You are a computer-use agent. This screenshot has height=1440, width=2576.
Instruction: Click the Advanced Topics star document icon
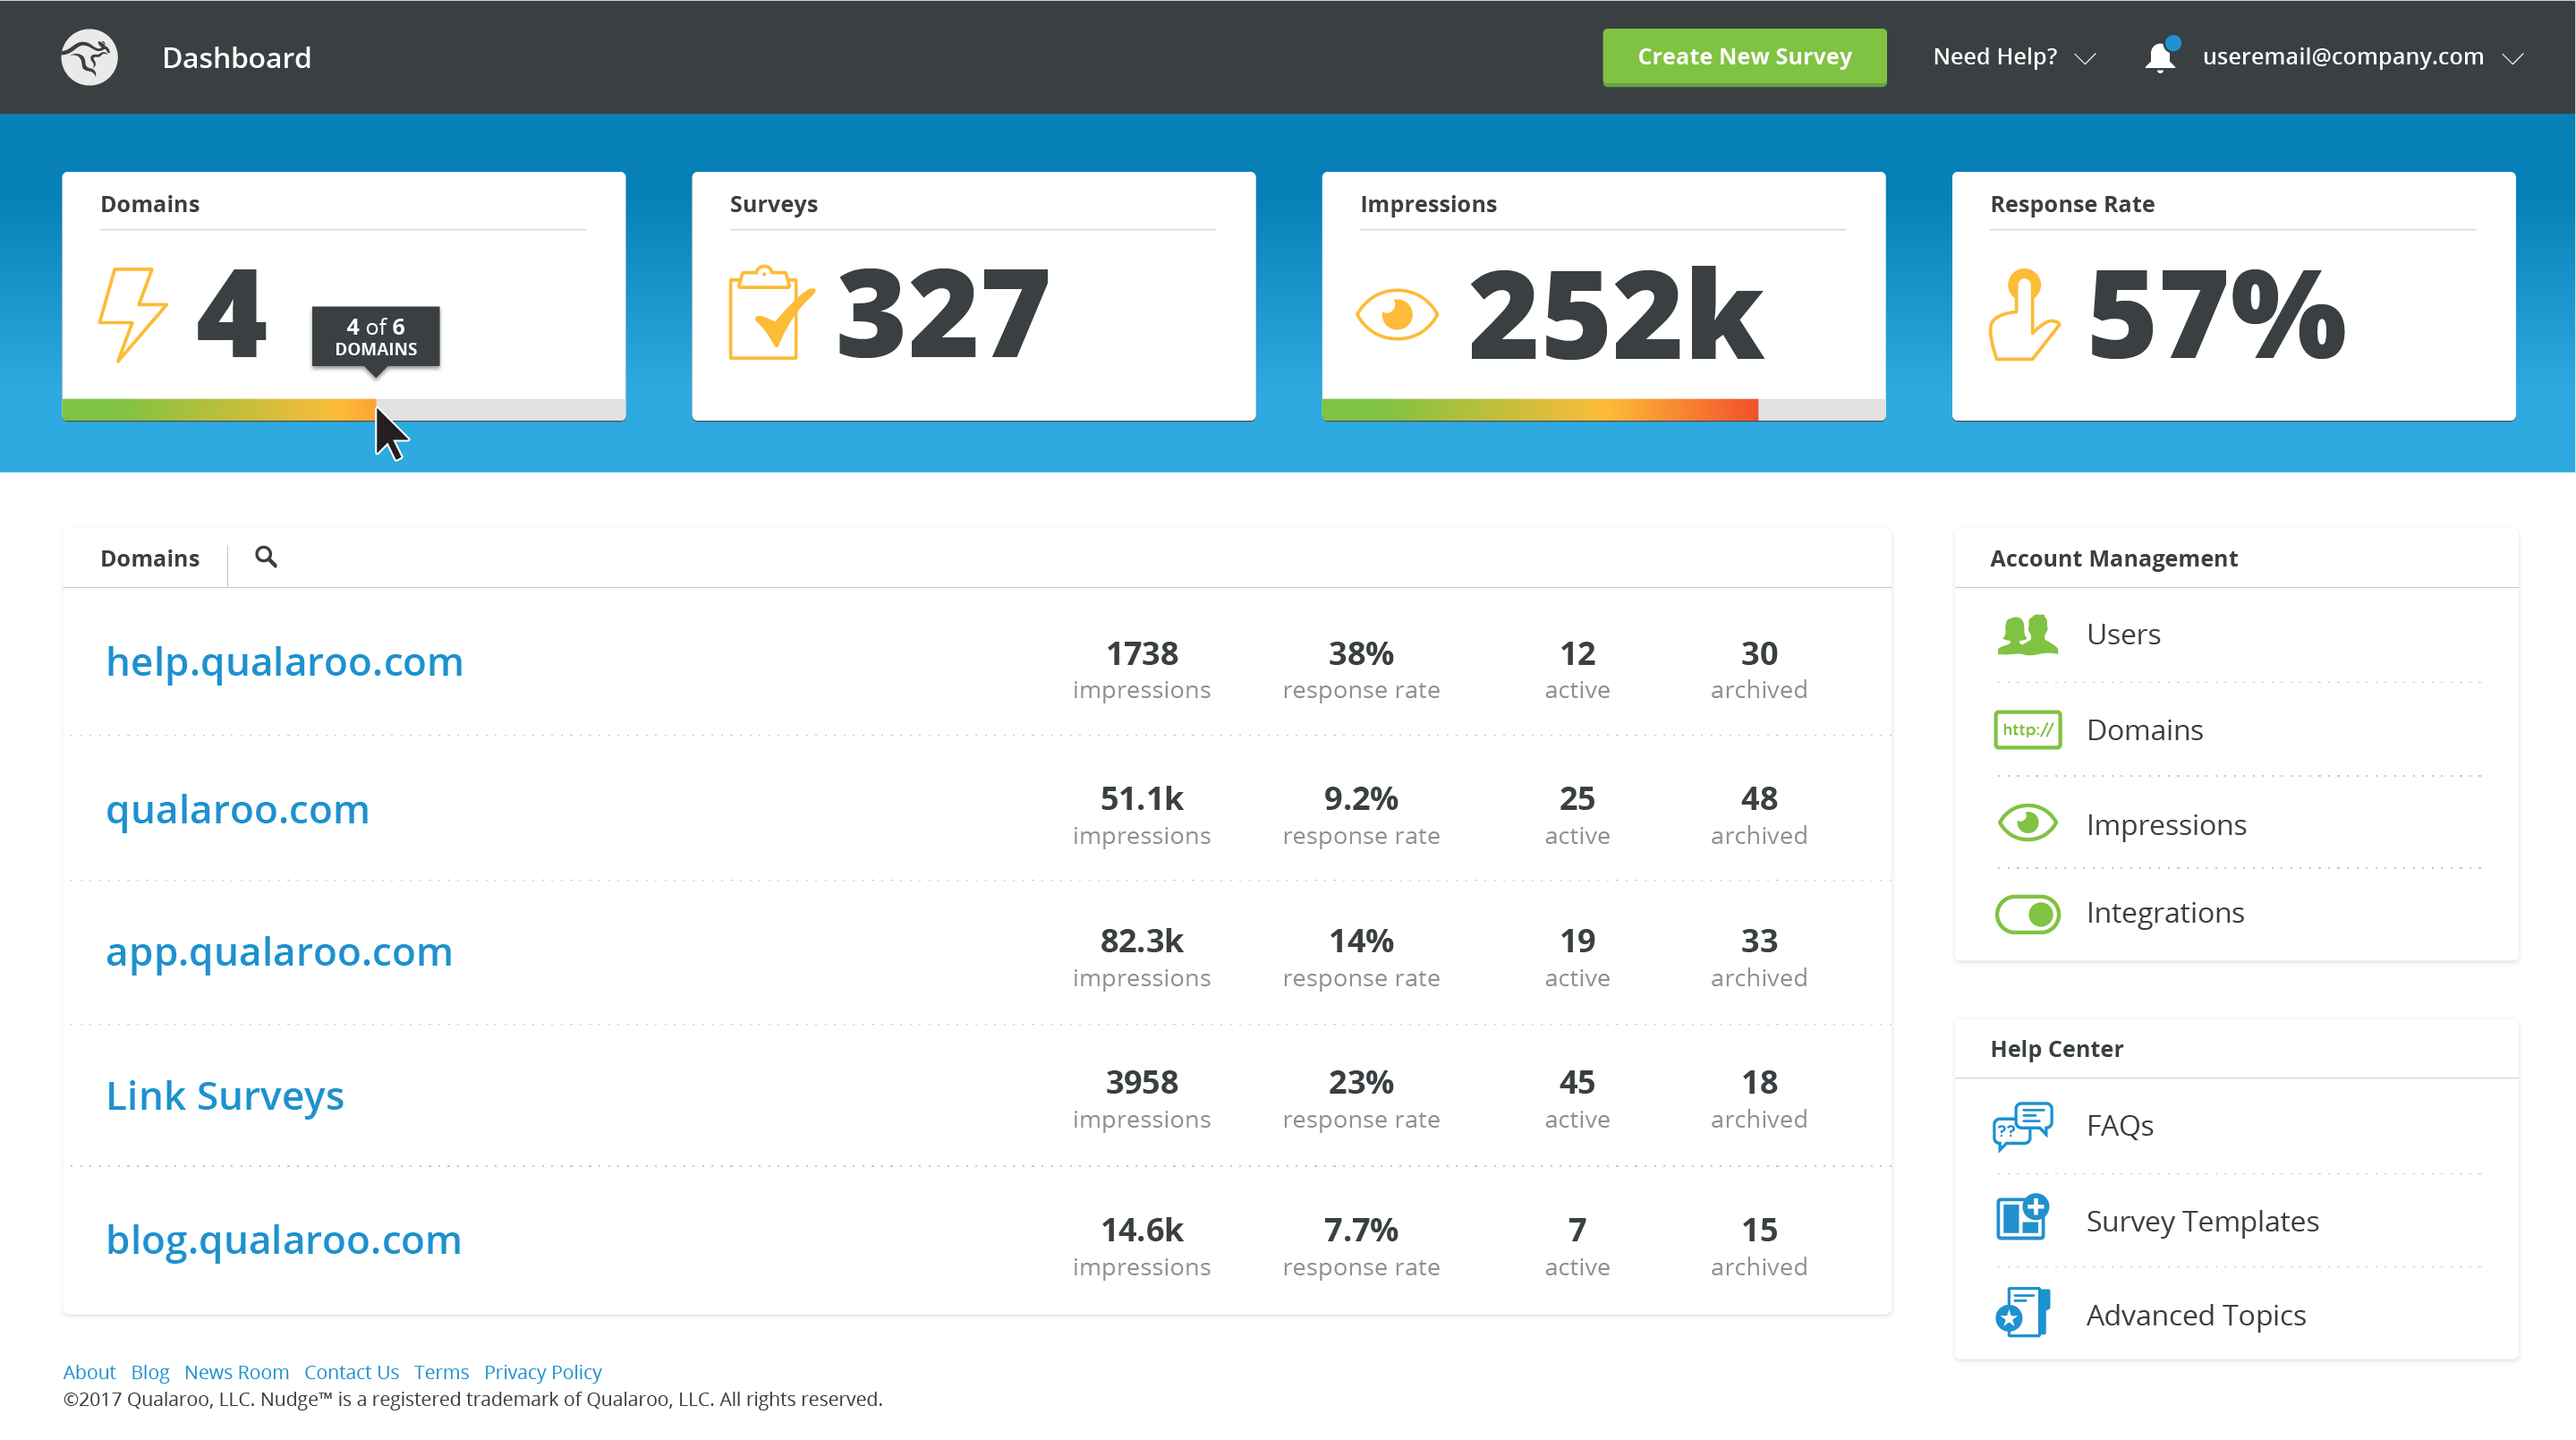[x=2023, y=1312]
